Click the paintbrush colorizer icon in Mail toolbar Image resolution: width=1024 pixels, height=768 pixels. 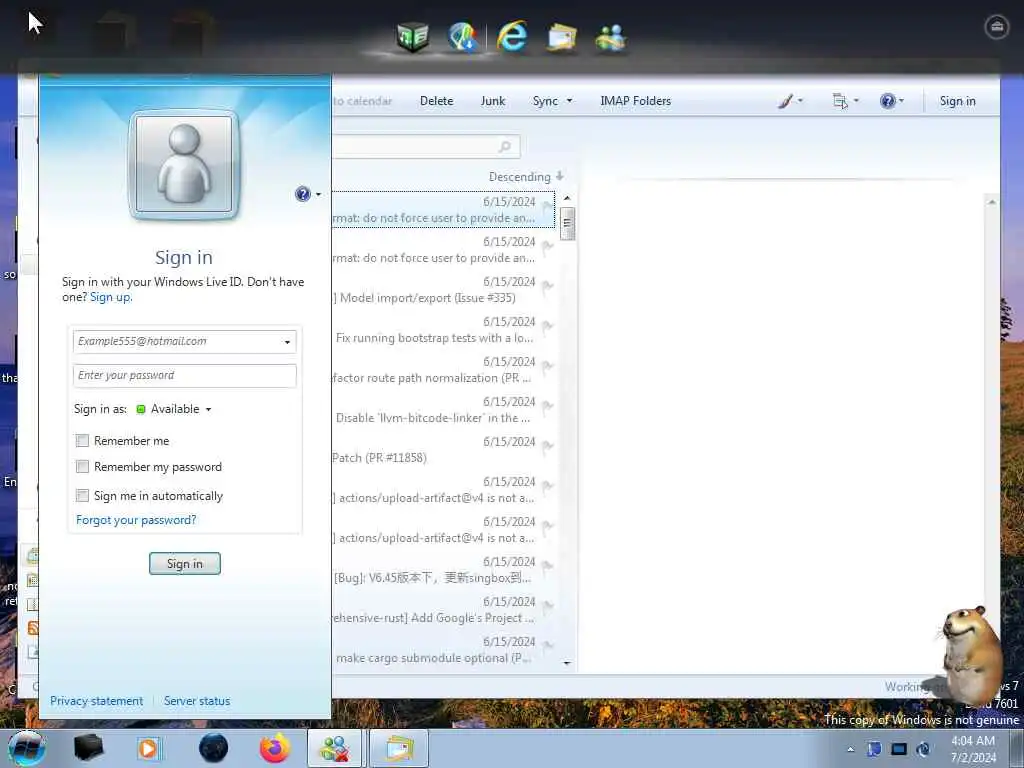pos(786,101)
